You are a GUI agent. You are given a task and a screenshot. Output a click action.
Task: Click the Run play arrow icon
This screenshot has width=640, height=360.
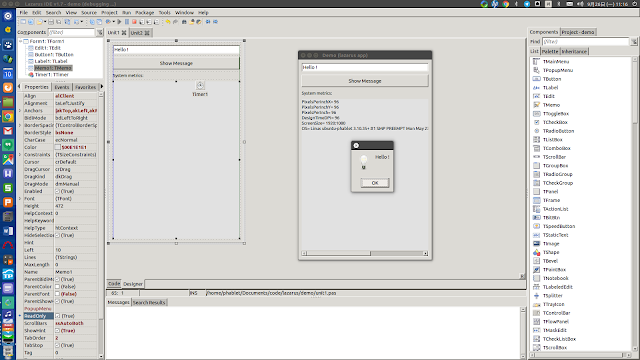click(119, 22)
